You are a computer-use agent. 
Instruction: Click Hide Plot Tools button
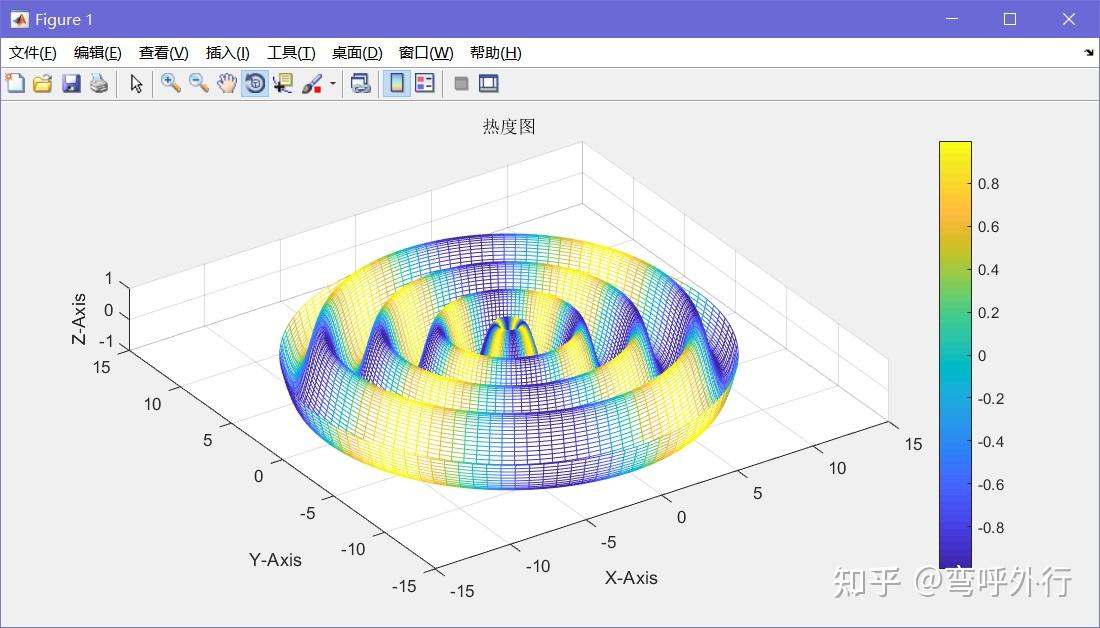(x=461, y=84)
